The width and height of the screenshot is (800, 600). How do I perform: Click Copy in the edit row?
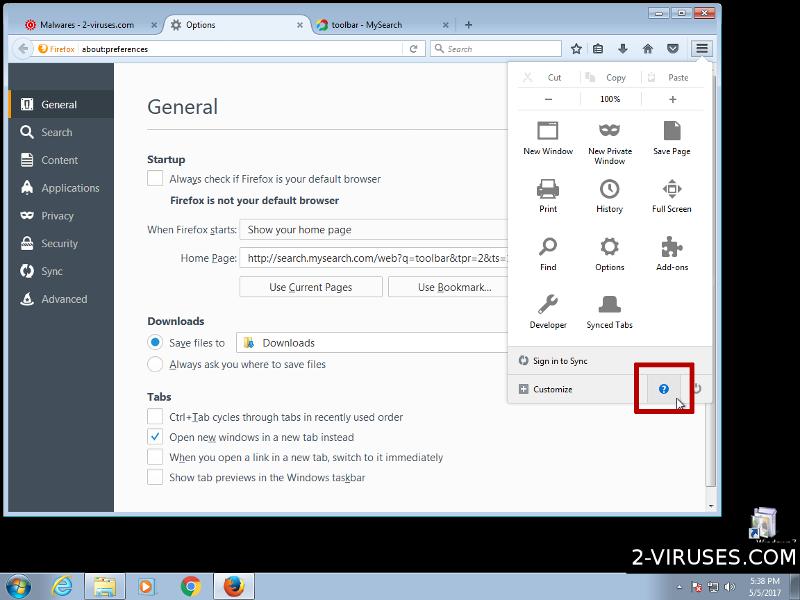point(610,78)
